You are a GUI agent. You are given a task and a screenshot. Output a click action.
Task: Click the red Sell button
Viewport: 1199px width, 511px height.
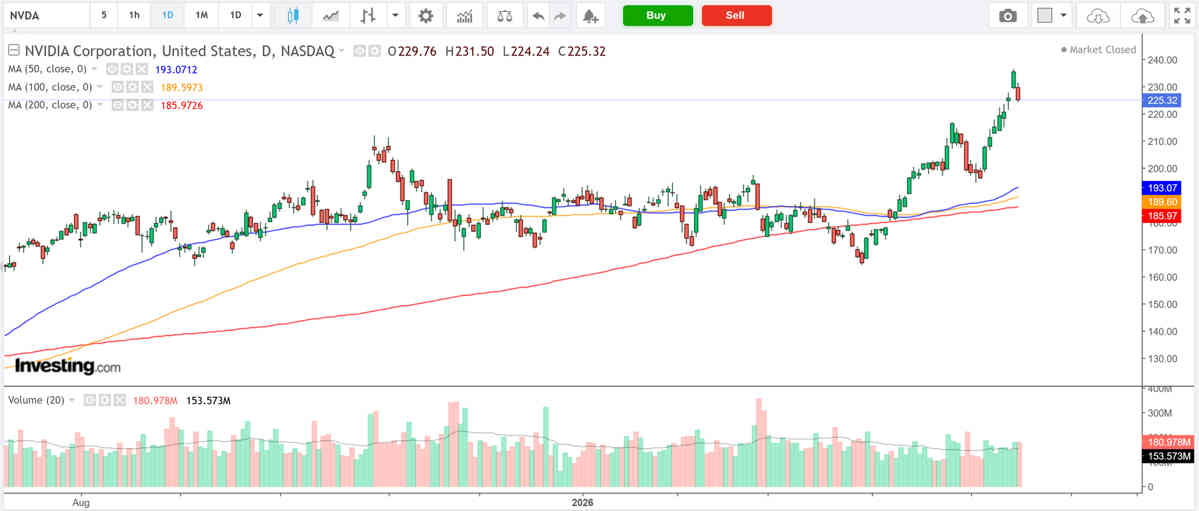[x=736, y=15]
